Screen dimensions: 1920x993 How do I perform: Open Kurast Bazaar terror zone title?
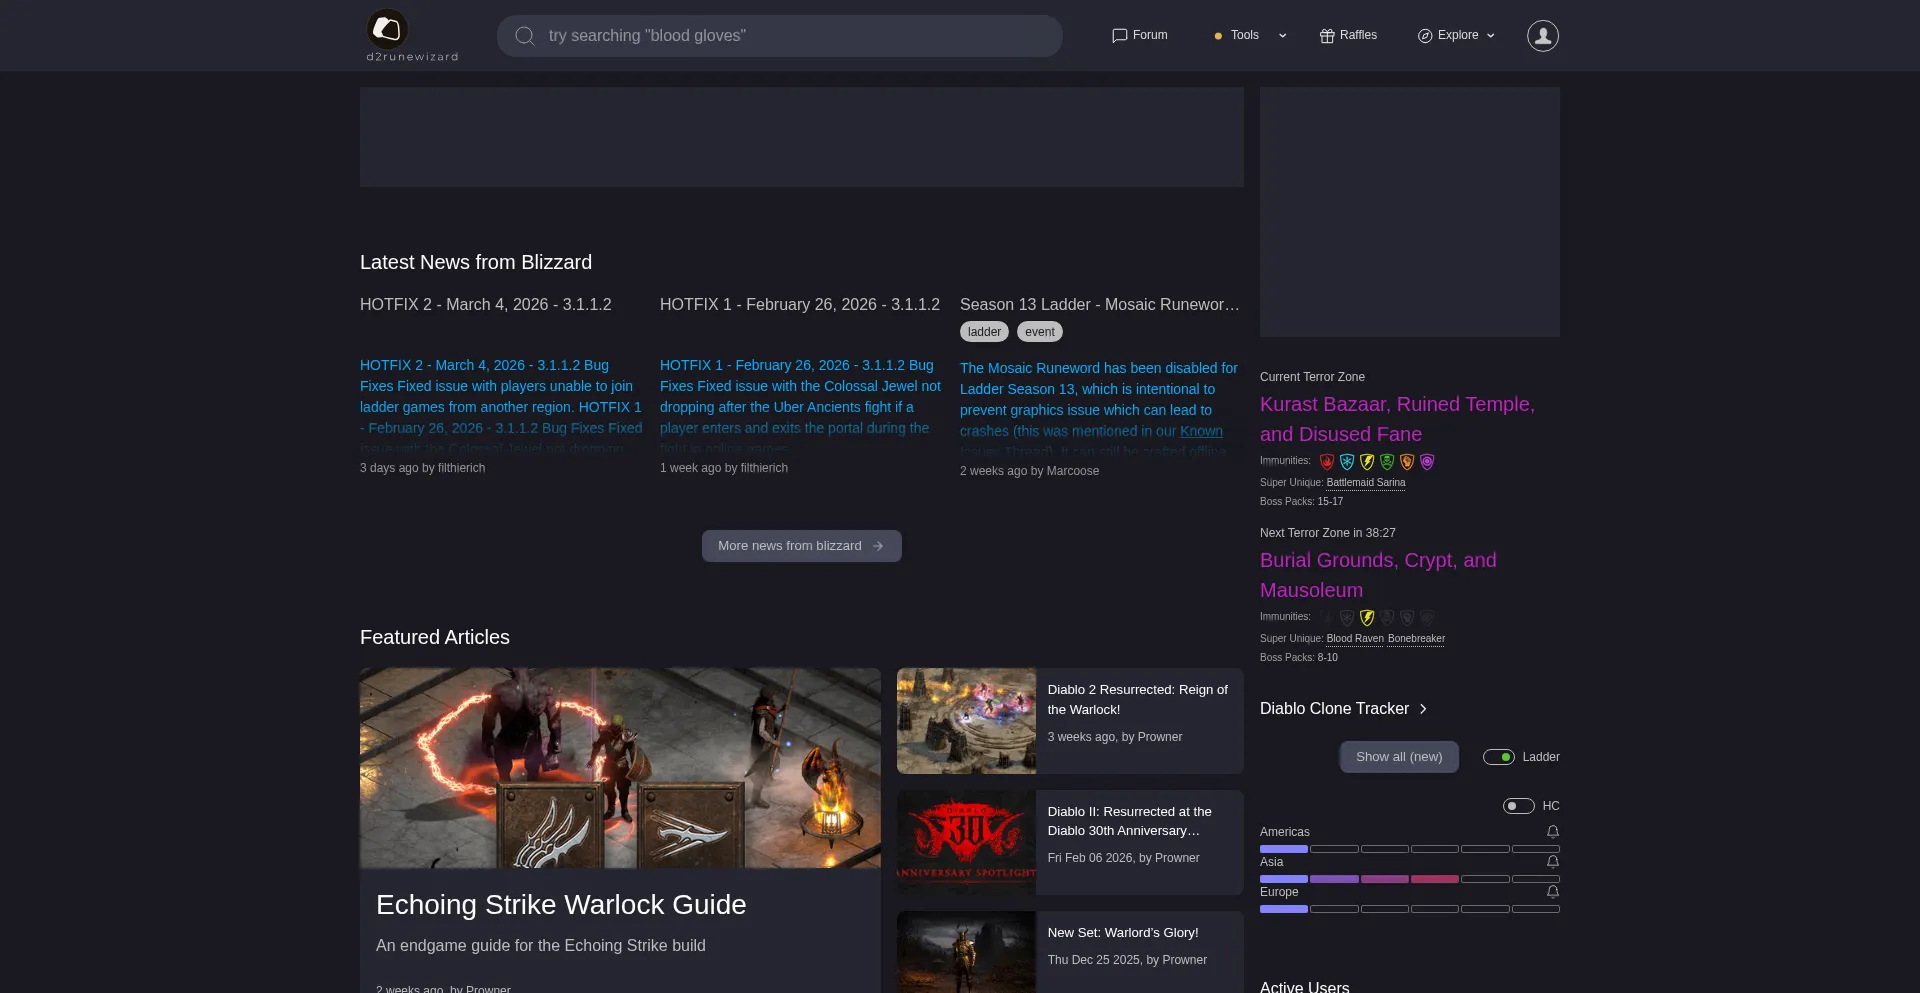(x=1397, y=419)
